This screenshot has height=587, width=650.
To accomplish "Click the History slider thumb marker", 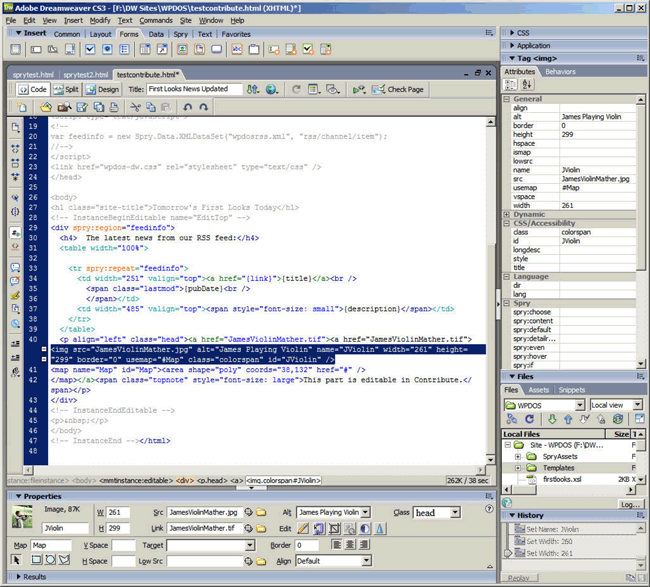I will [x=507, y=553].
